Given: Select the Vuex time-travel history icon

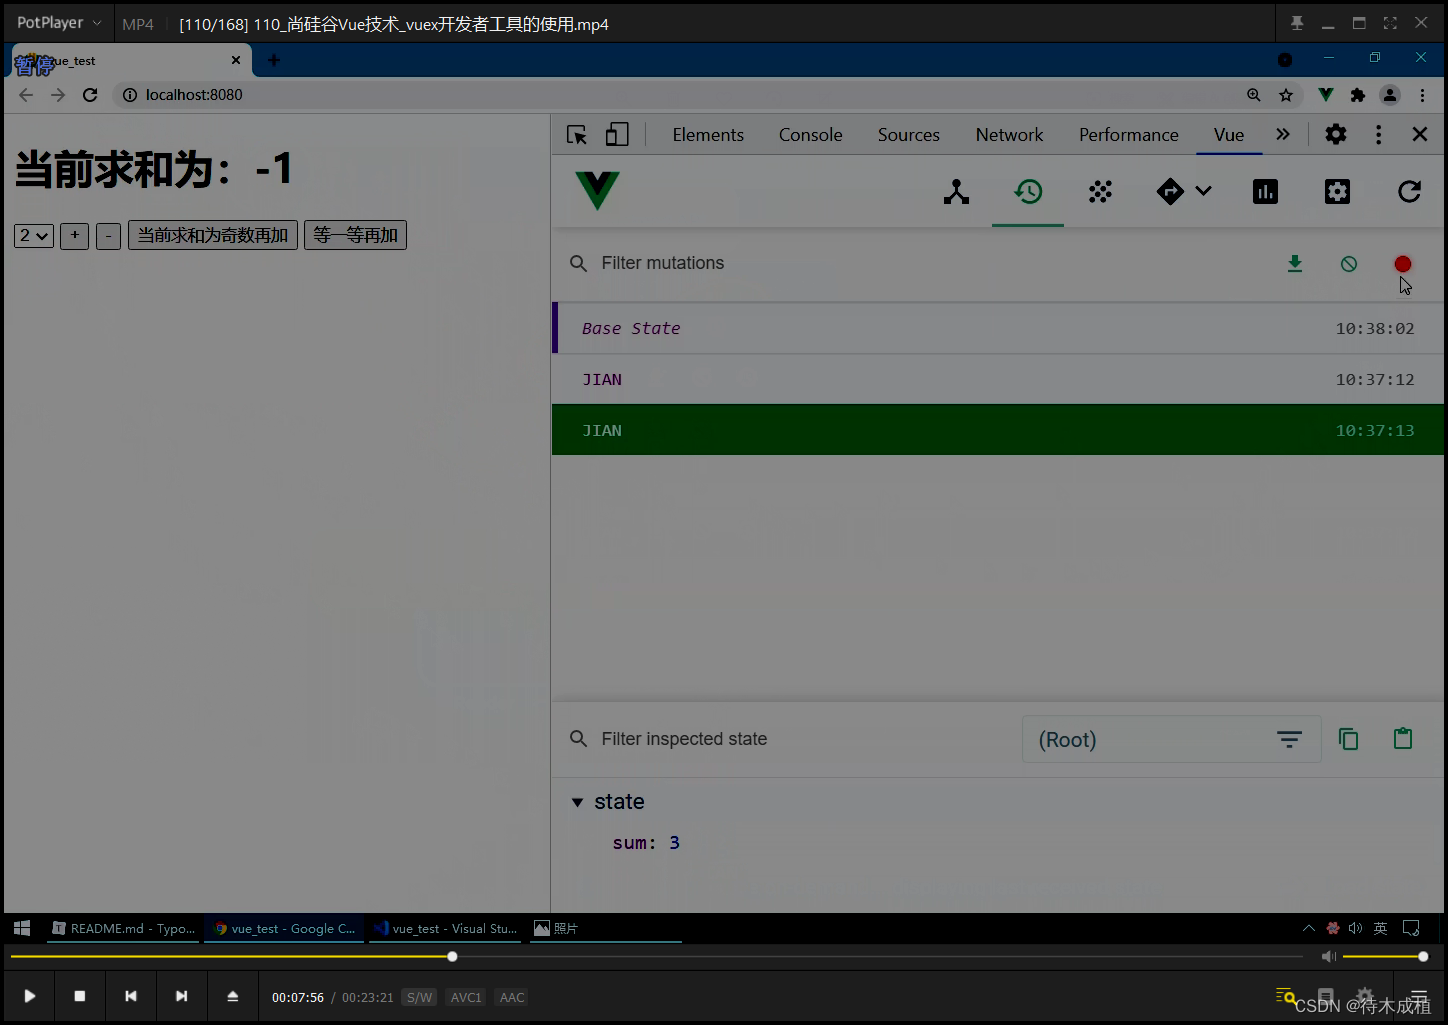Looking at the screenshot, I should (x=1028, y=191).
